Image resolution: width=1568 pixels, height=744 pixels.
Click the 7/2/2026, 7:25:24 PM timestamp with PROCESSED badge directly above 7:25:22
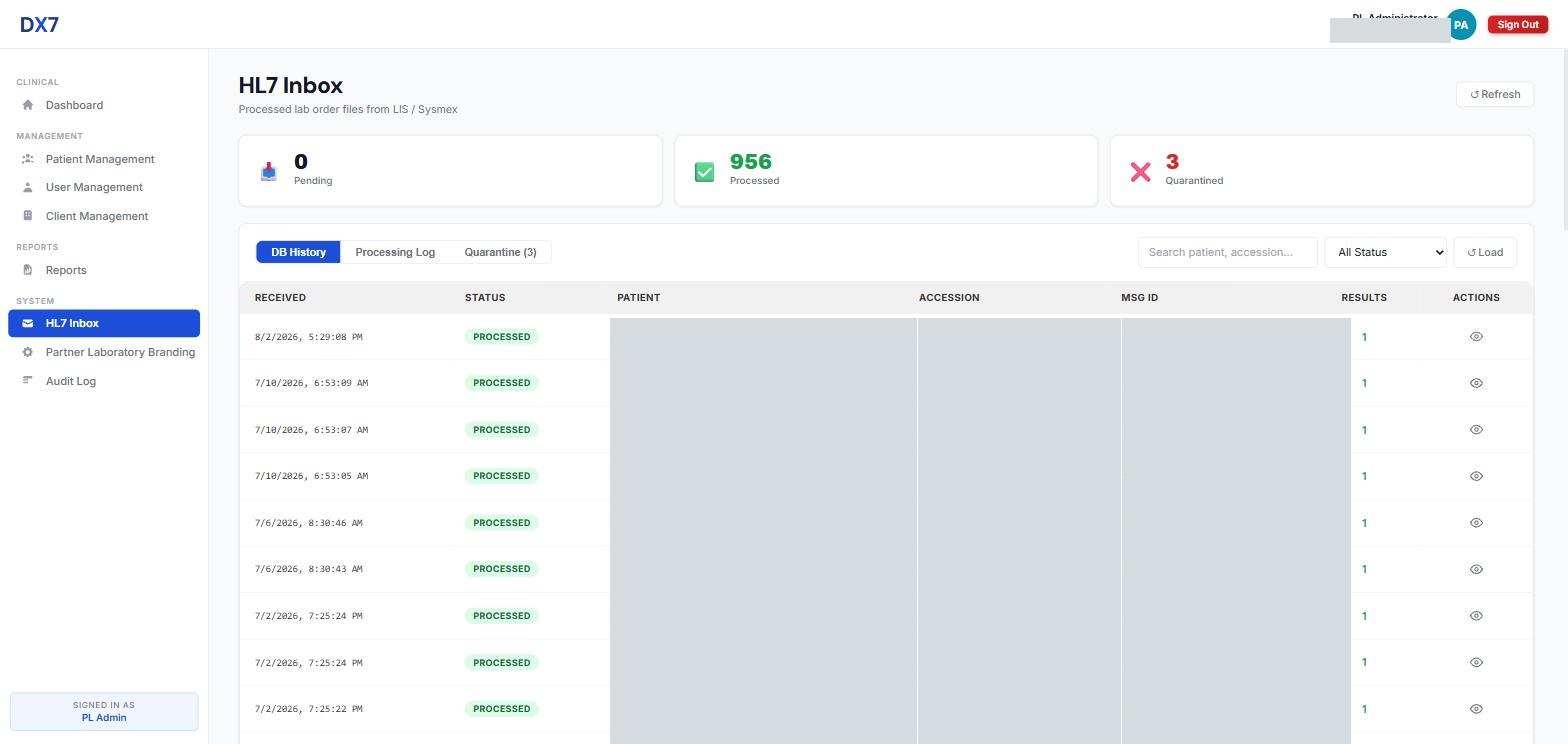pyautogui.click(x=309, y=663)
